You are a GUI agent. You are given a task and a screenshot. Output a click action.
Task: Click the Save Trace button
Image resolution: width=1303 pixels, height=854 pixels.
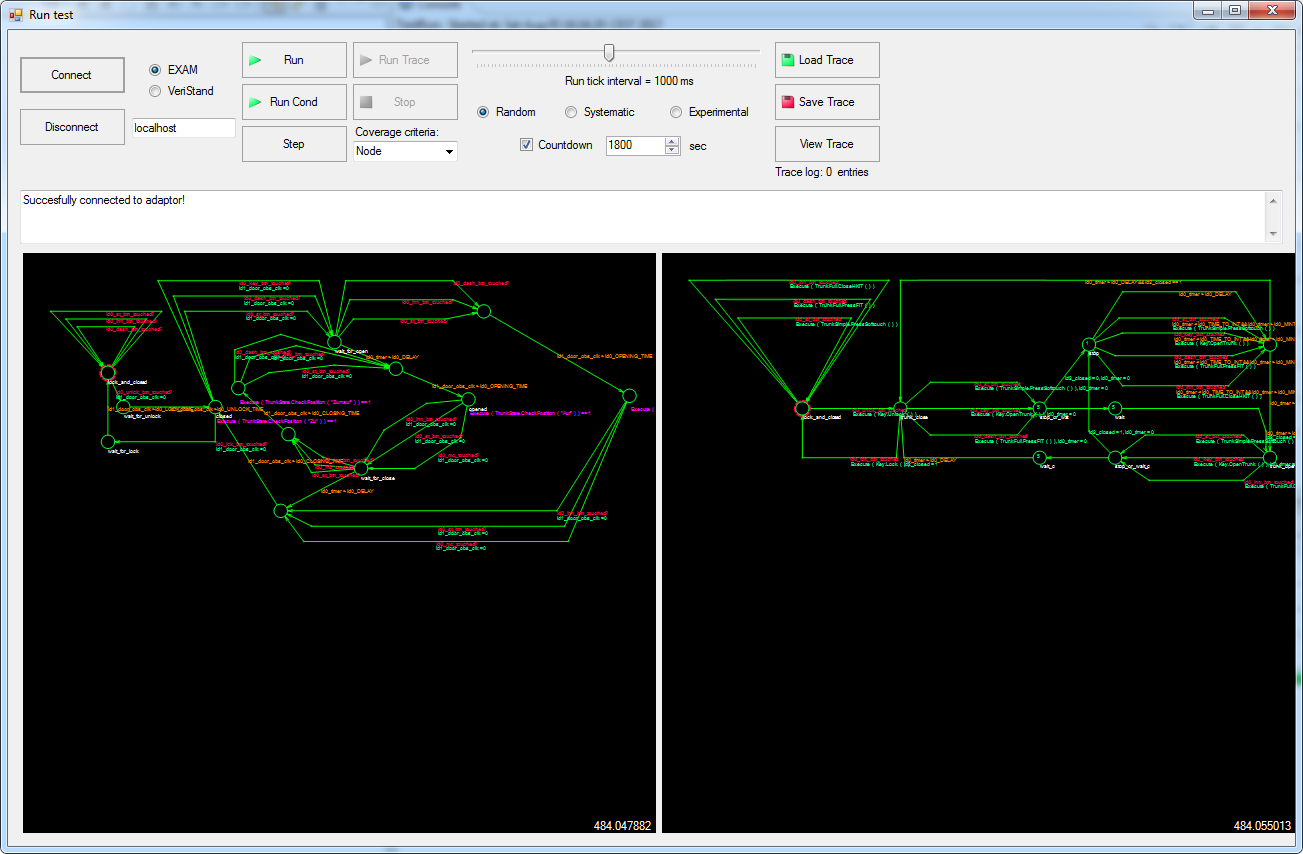coord(827,102)
